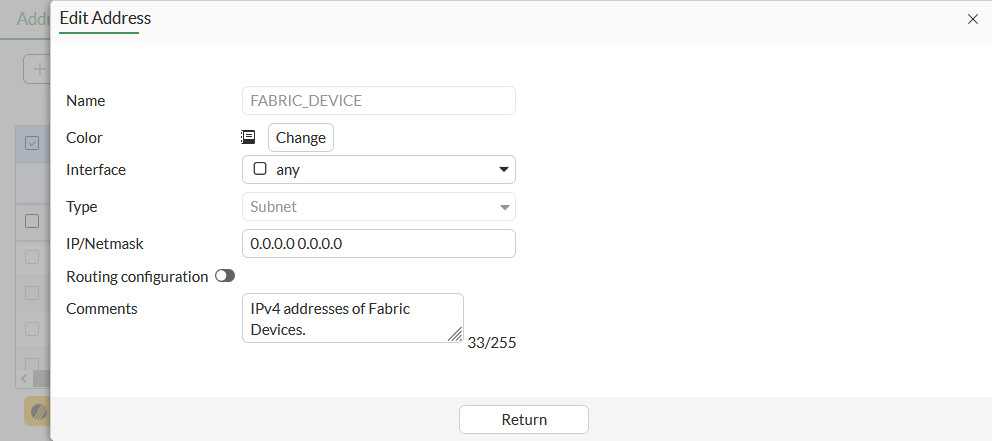Screen dimensions: 992x441
Task: Focus the Comments text area
Action: (352, 317)
